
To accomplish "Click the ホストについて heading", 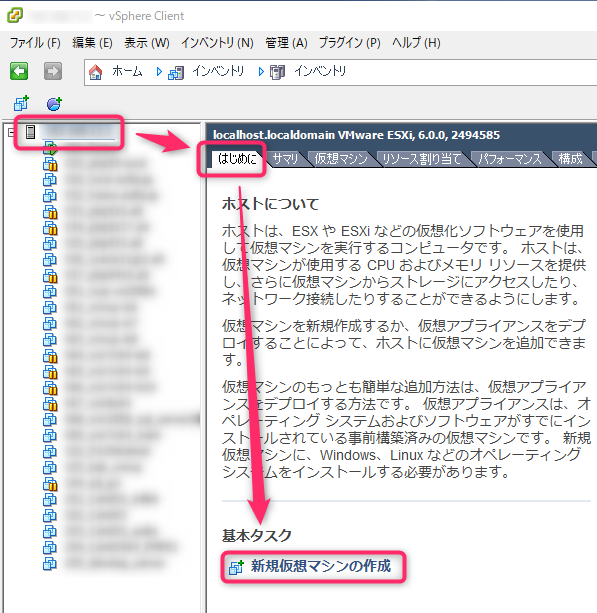I will coord(271,204).
